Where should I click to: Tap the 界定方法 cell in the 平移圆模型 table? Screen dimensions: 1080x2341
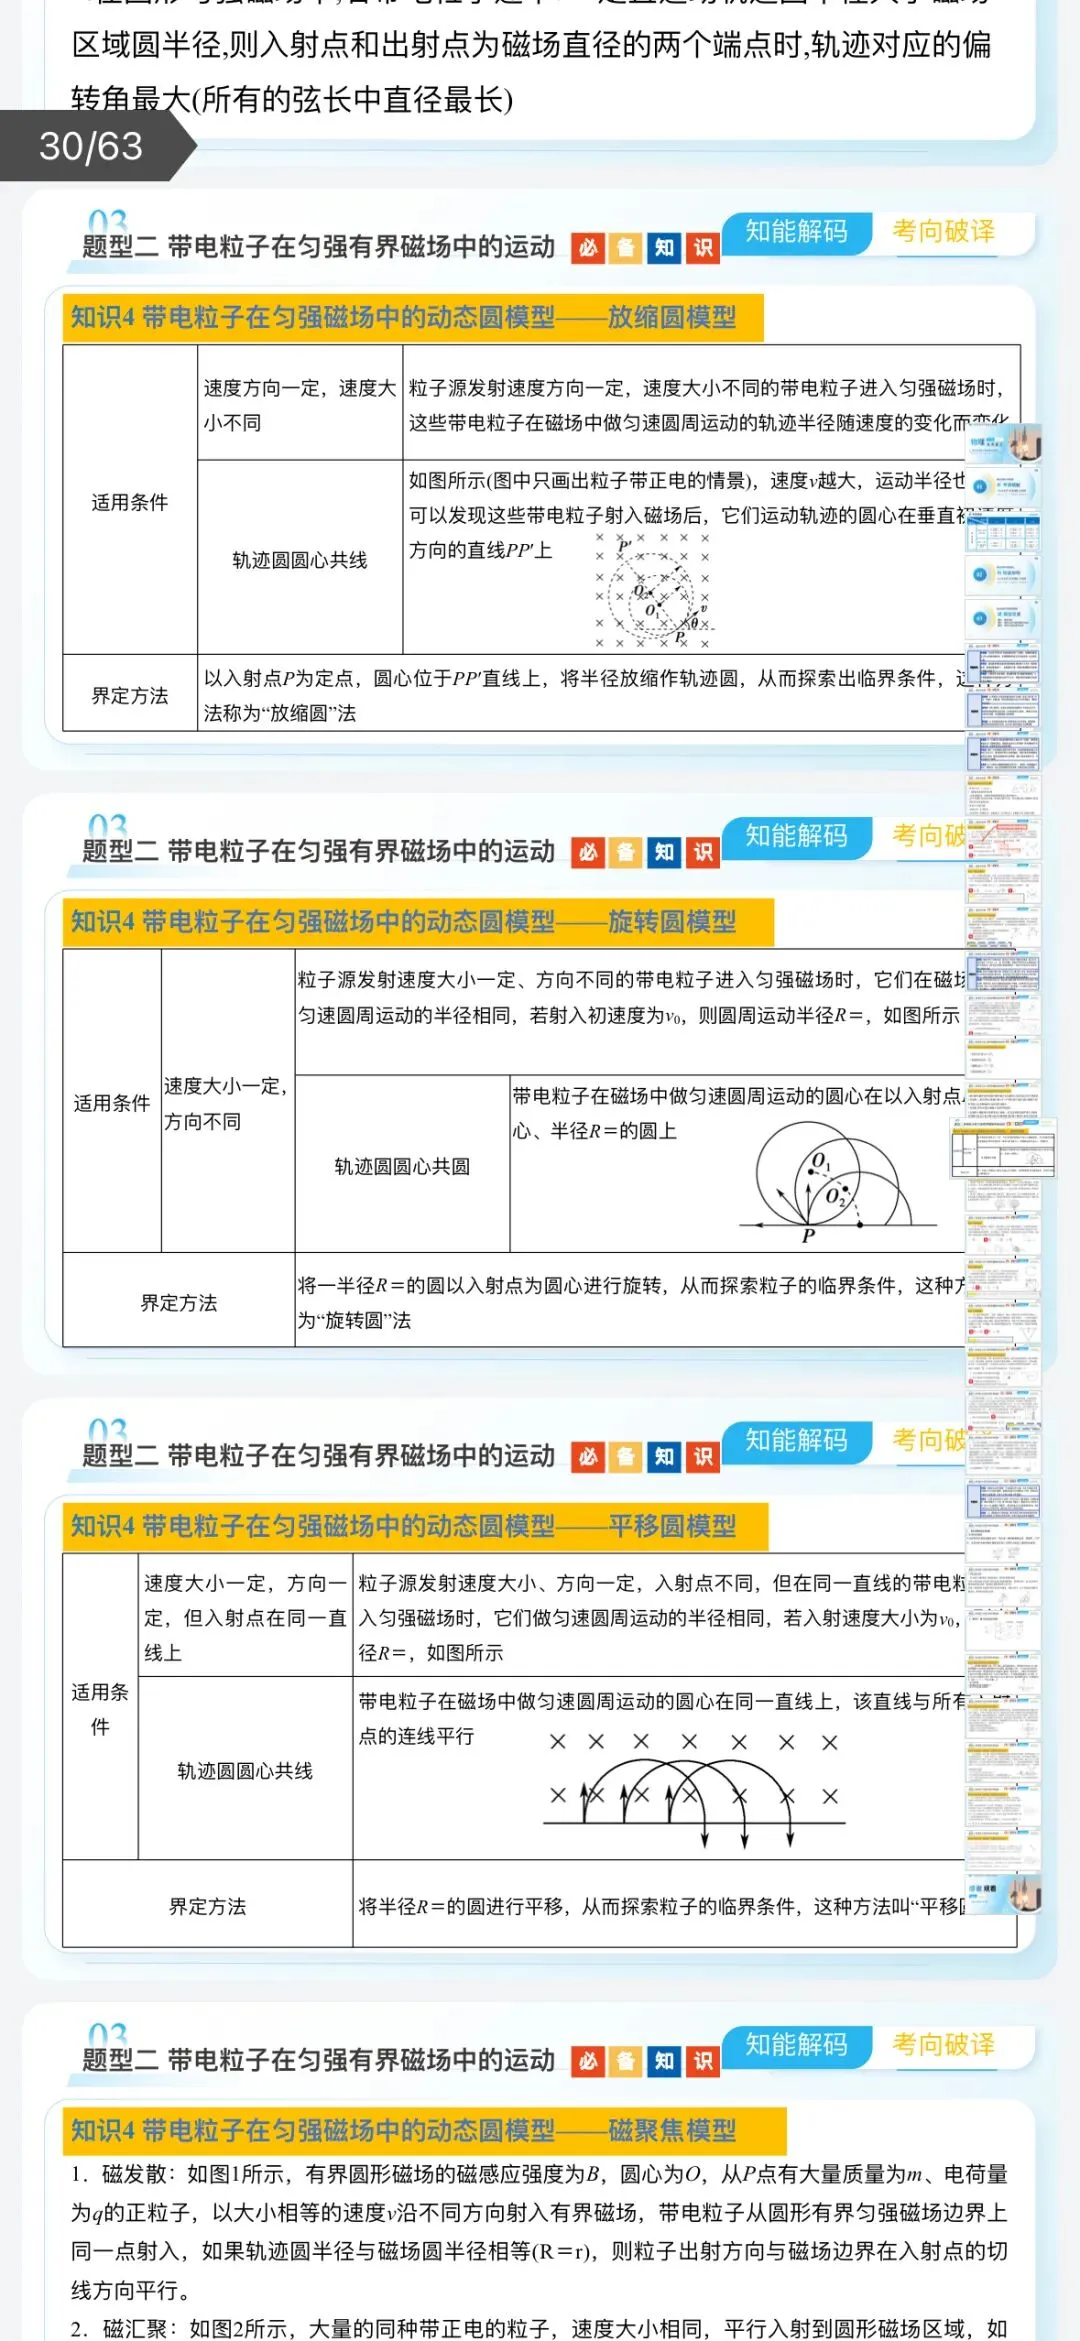point(207,1905)
